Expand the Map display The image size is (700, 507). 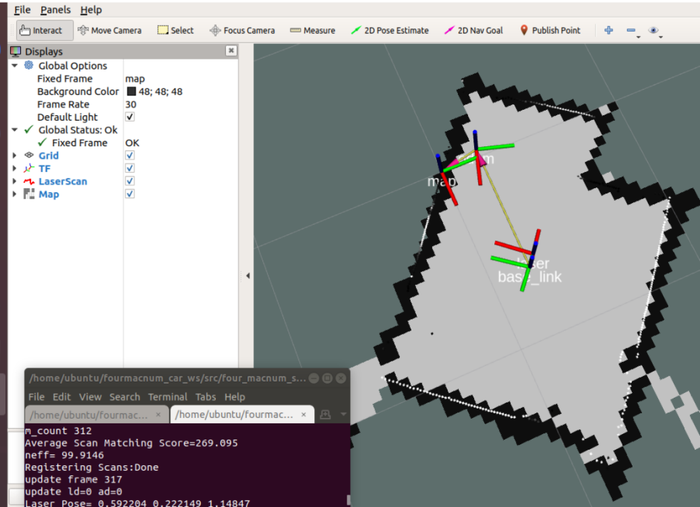14,194
